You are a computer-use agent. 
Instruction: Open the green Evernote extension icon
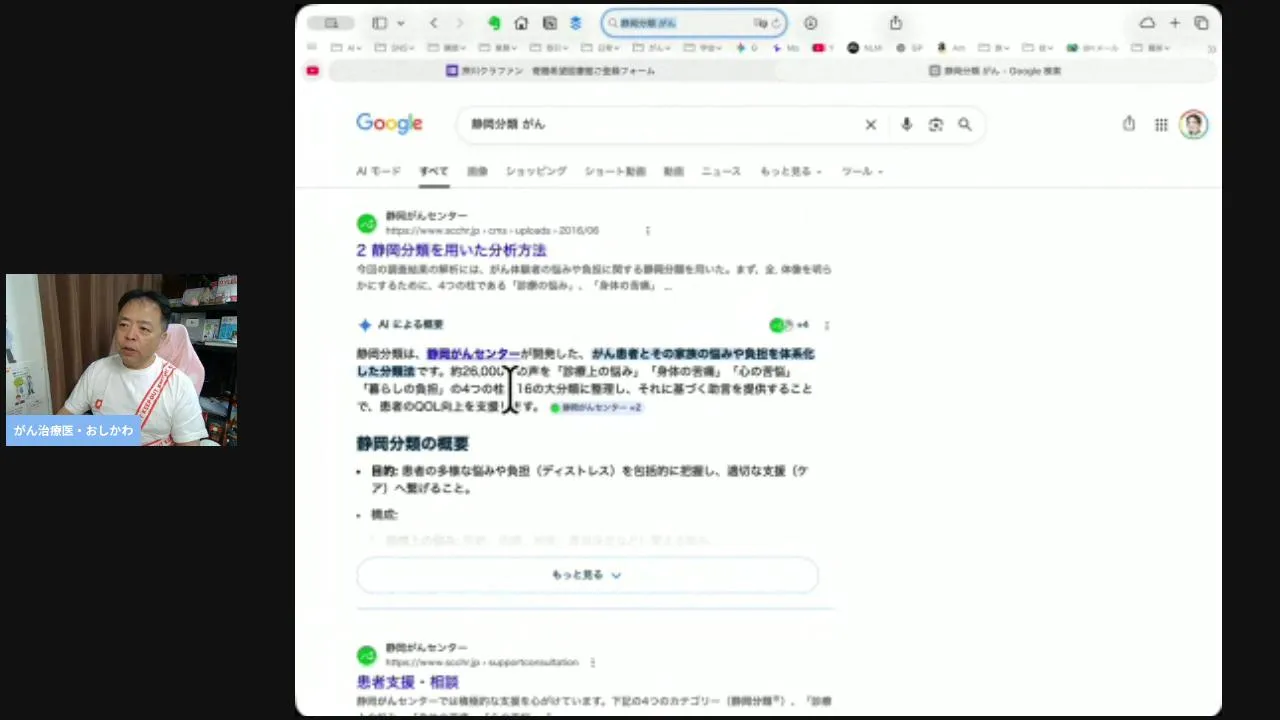(x=494, y=23)
